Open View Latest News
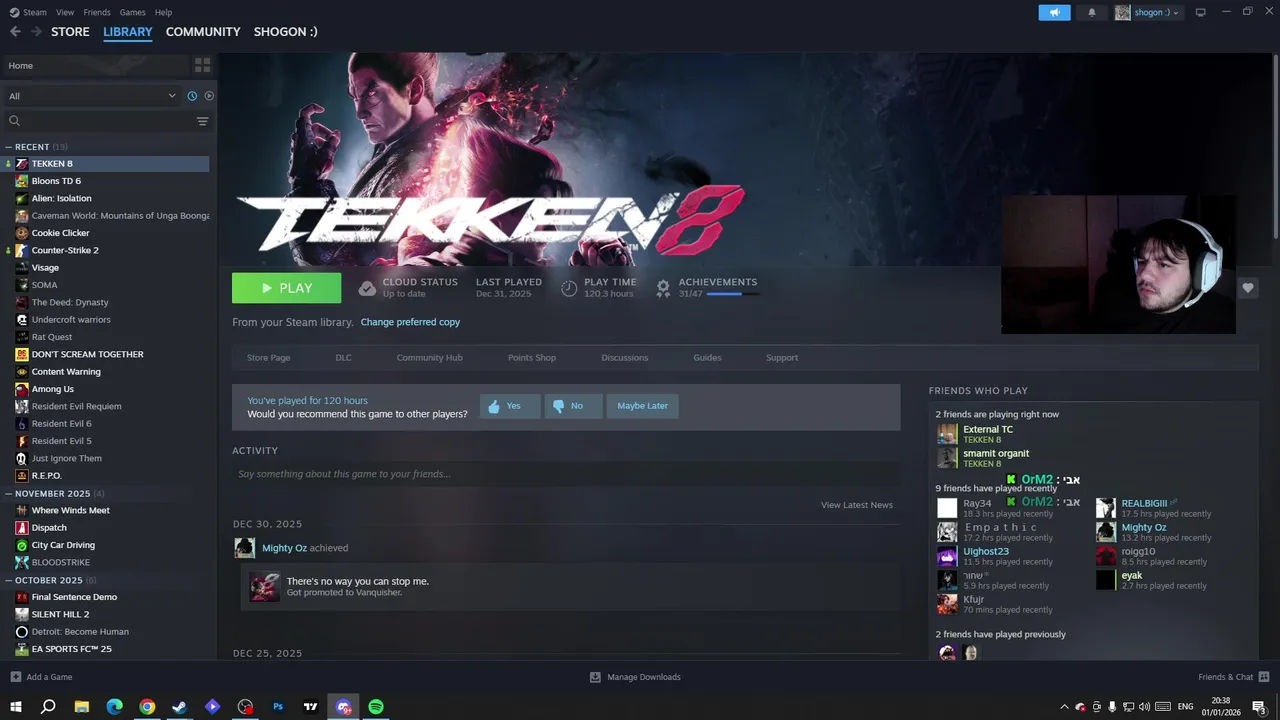Viewport: 1280px width, 720px height. pos(857,505)
